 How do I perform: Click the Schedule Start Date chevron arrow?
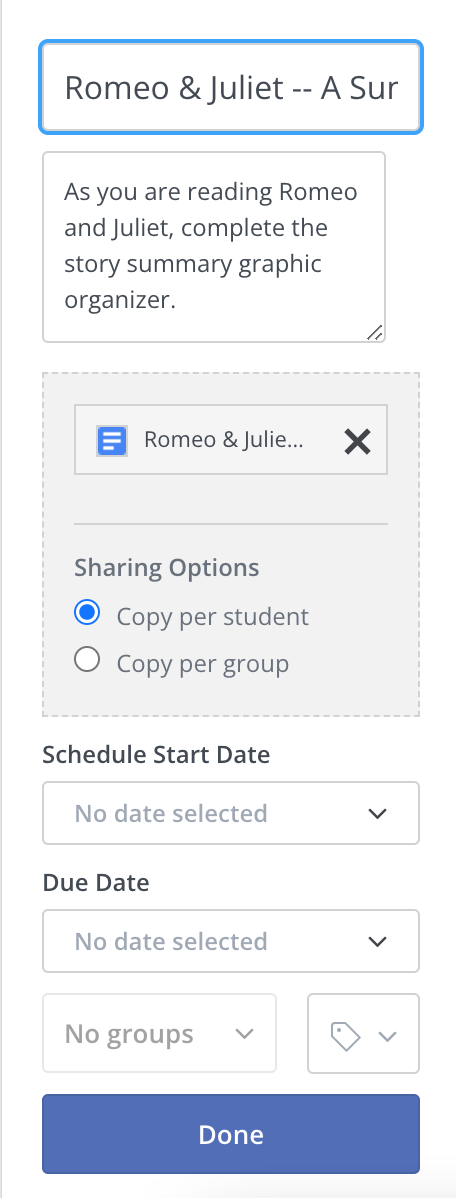(x=377, y=814)
